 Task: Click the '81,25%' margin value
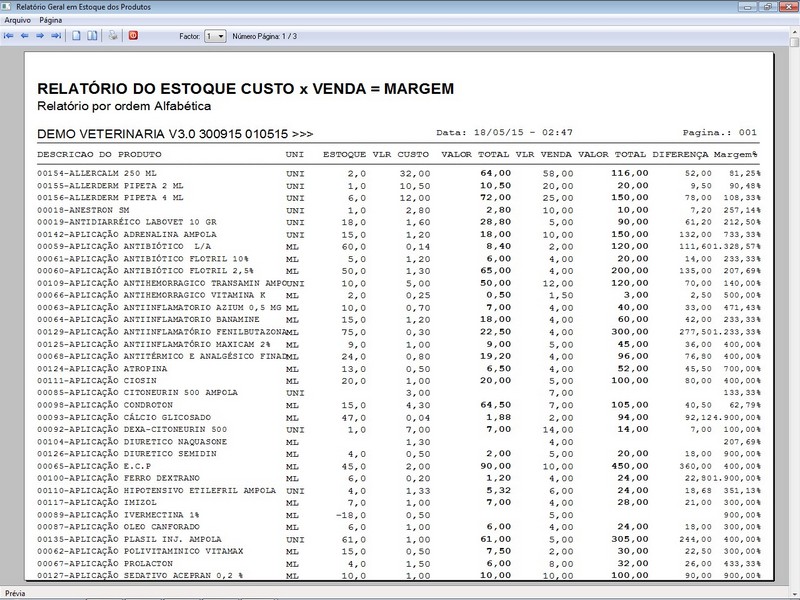click(744, 173)
